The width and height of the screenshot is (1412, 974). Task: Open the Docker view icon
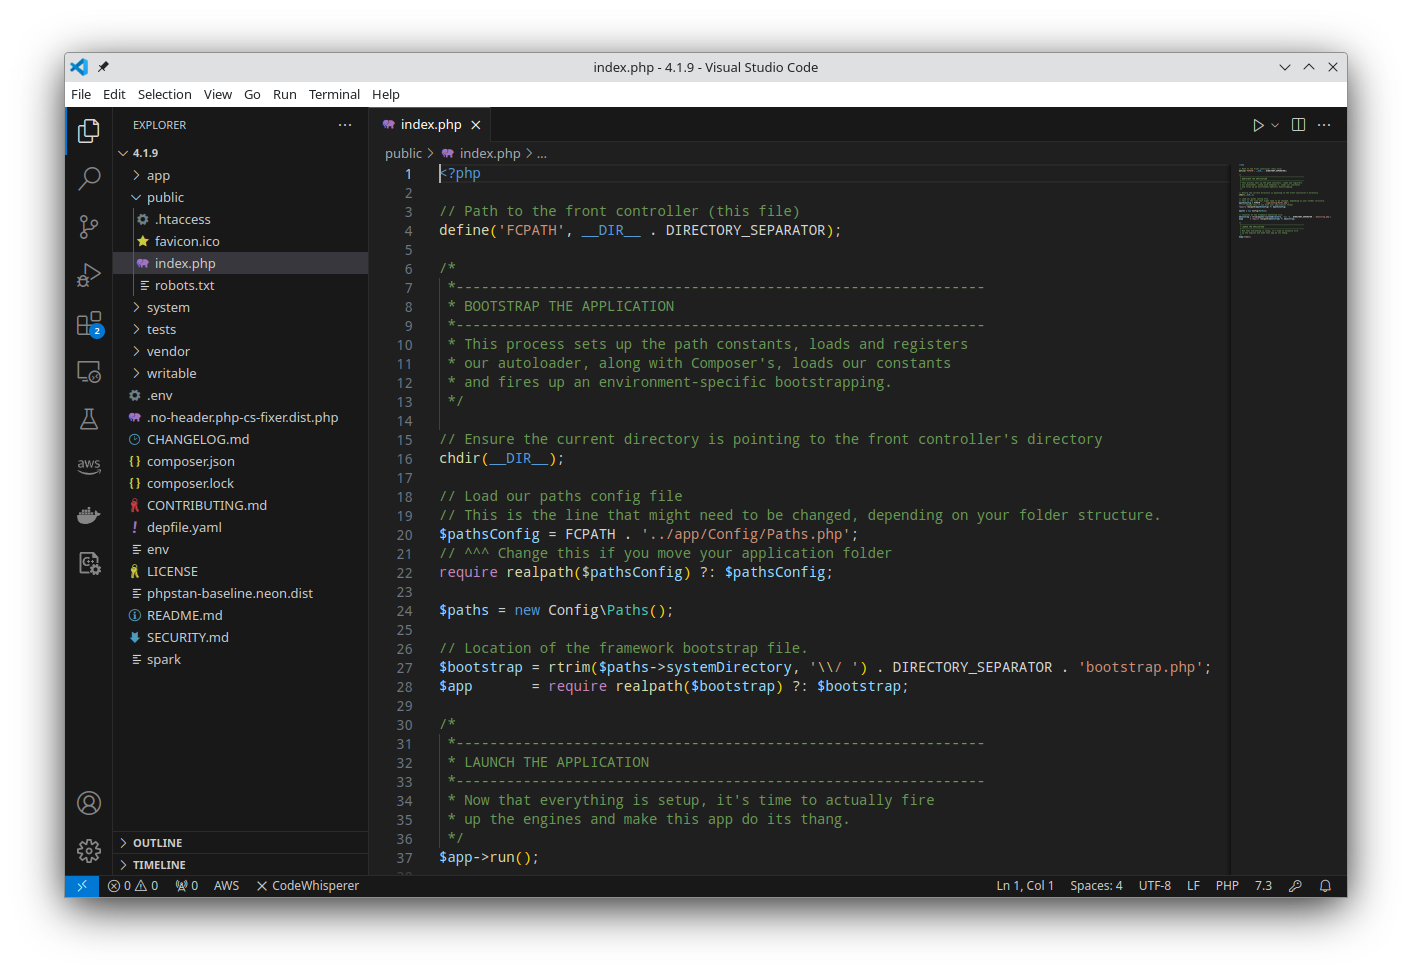pyautogui.click(x=89, y=515)
